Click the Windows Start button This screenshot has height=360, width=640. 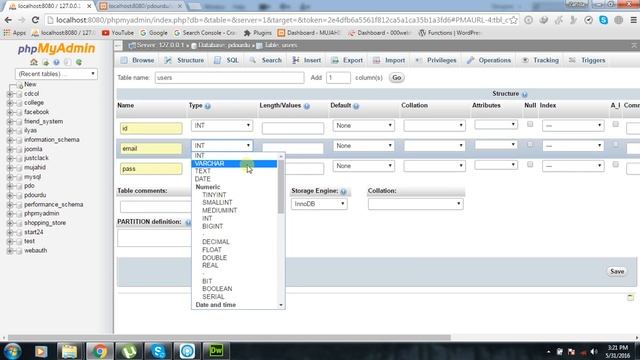tap(12, 351)
